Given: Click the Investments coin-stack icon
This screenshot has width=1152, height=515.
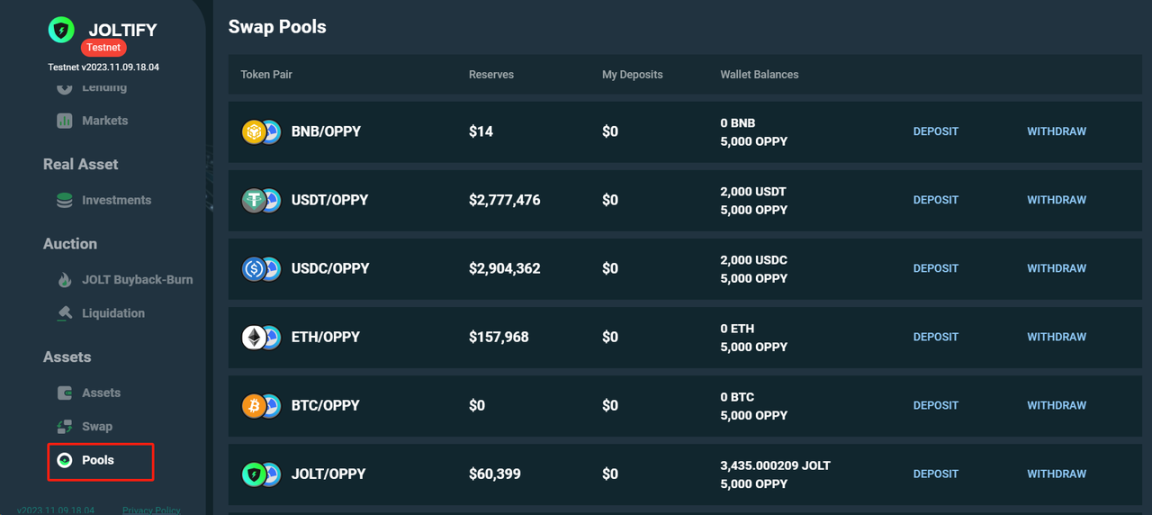Looking at the screenshot, I should click(65, 200).
